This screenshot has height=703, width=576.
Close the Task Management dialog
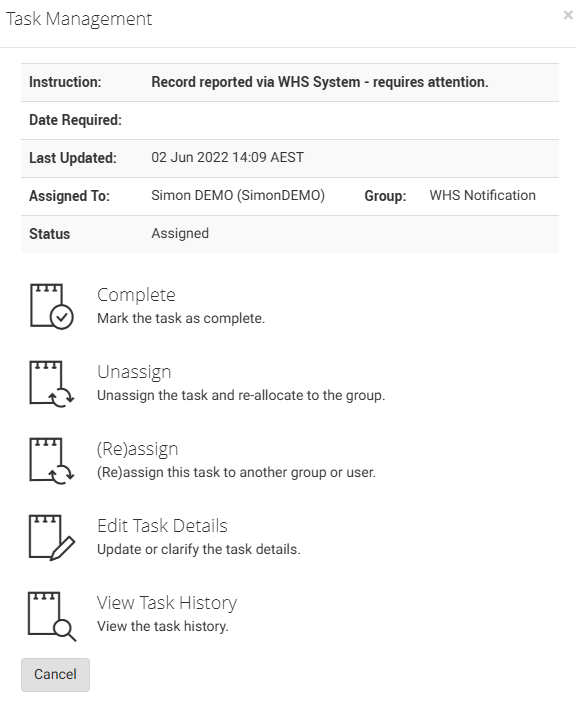pos(568,15)
